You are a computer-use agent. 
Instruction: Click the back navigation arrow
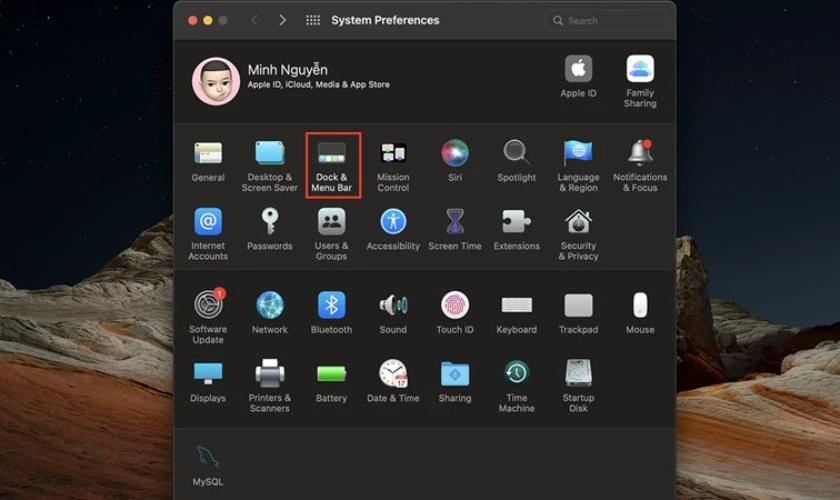point(254,20)
